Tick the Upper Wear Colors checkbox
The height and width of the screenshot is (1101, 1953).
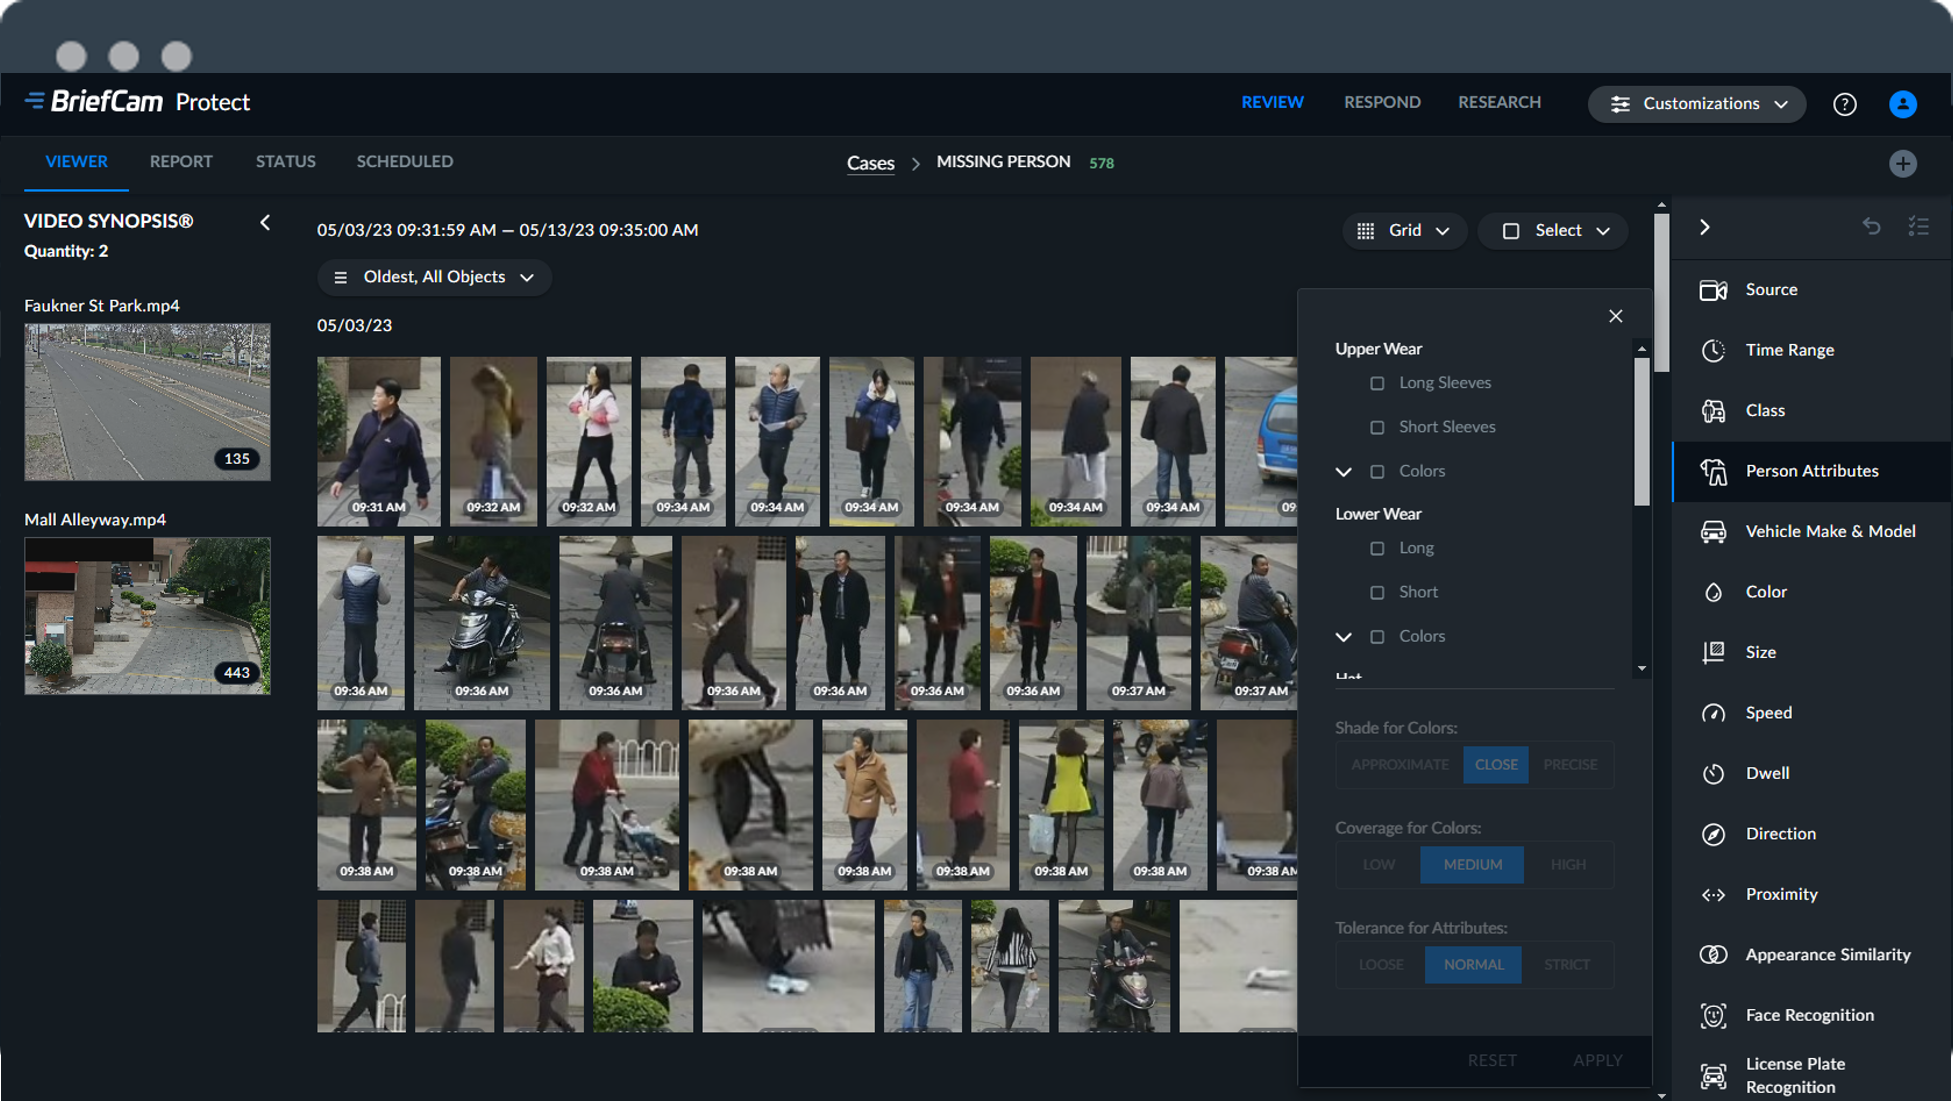coord(1377,471)
